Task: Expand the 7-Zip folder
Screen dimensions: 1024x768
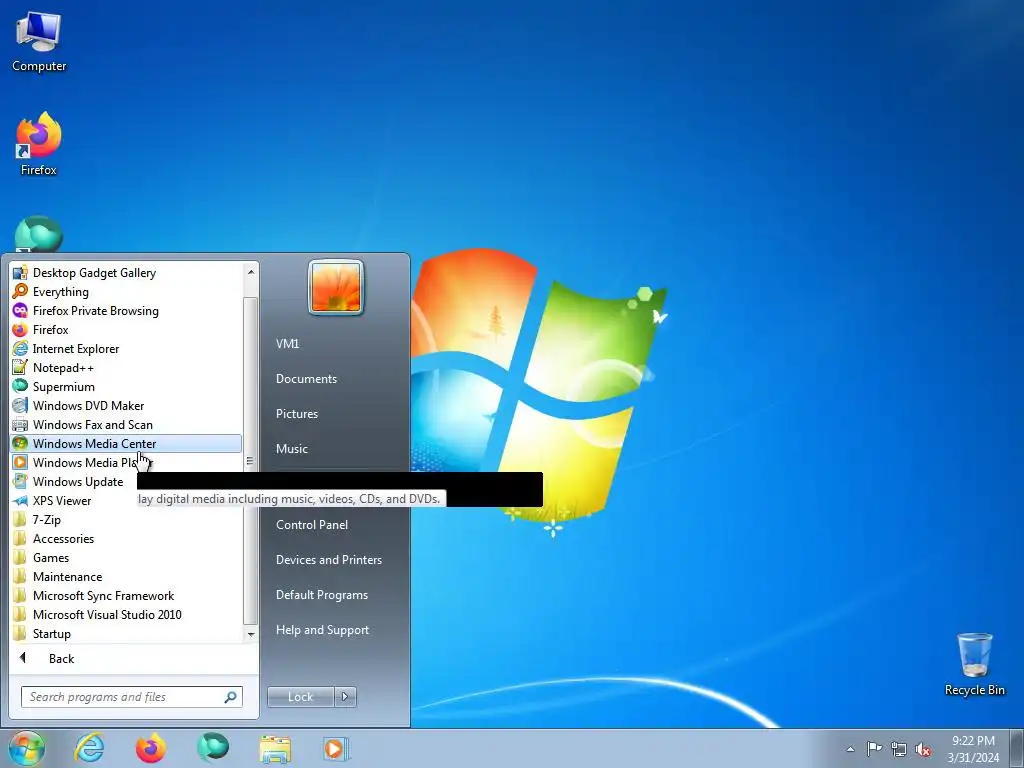Action: coord(125,520)
